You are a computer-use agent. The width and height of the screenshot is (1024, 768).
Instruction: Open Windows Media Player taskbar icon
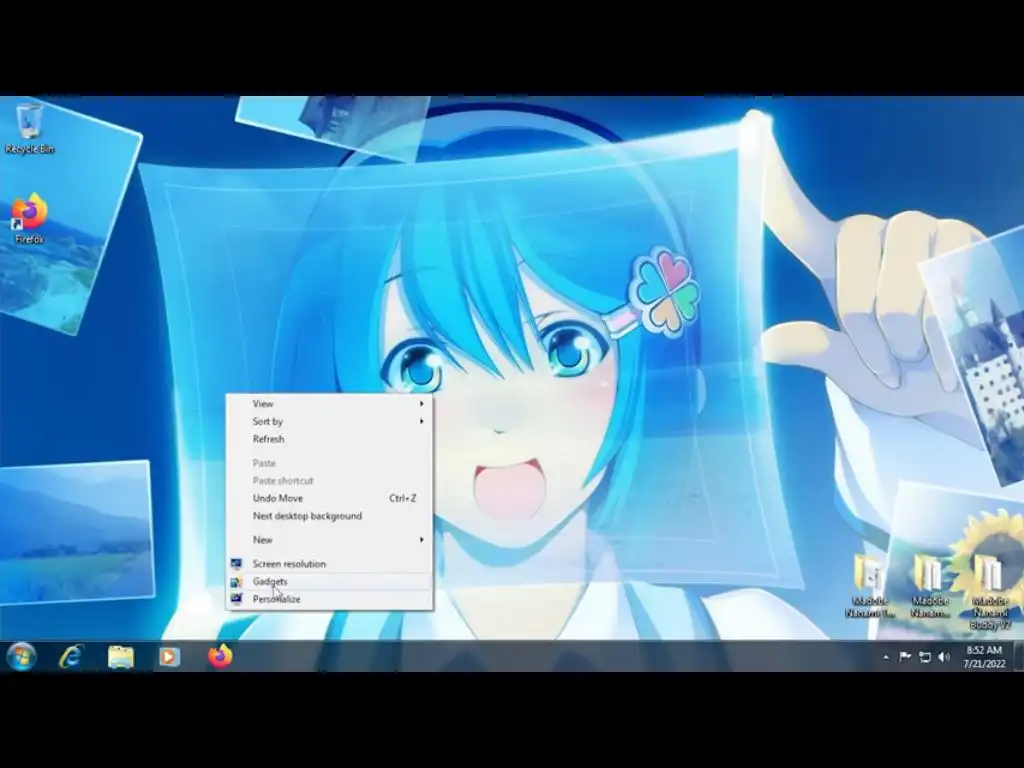tap(170, 656)
